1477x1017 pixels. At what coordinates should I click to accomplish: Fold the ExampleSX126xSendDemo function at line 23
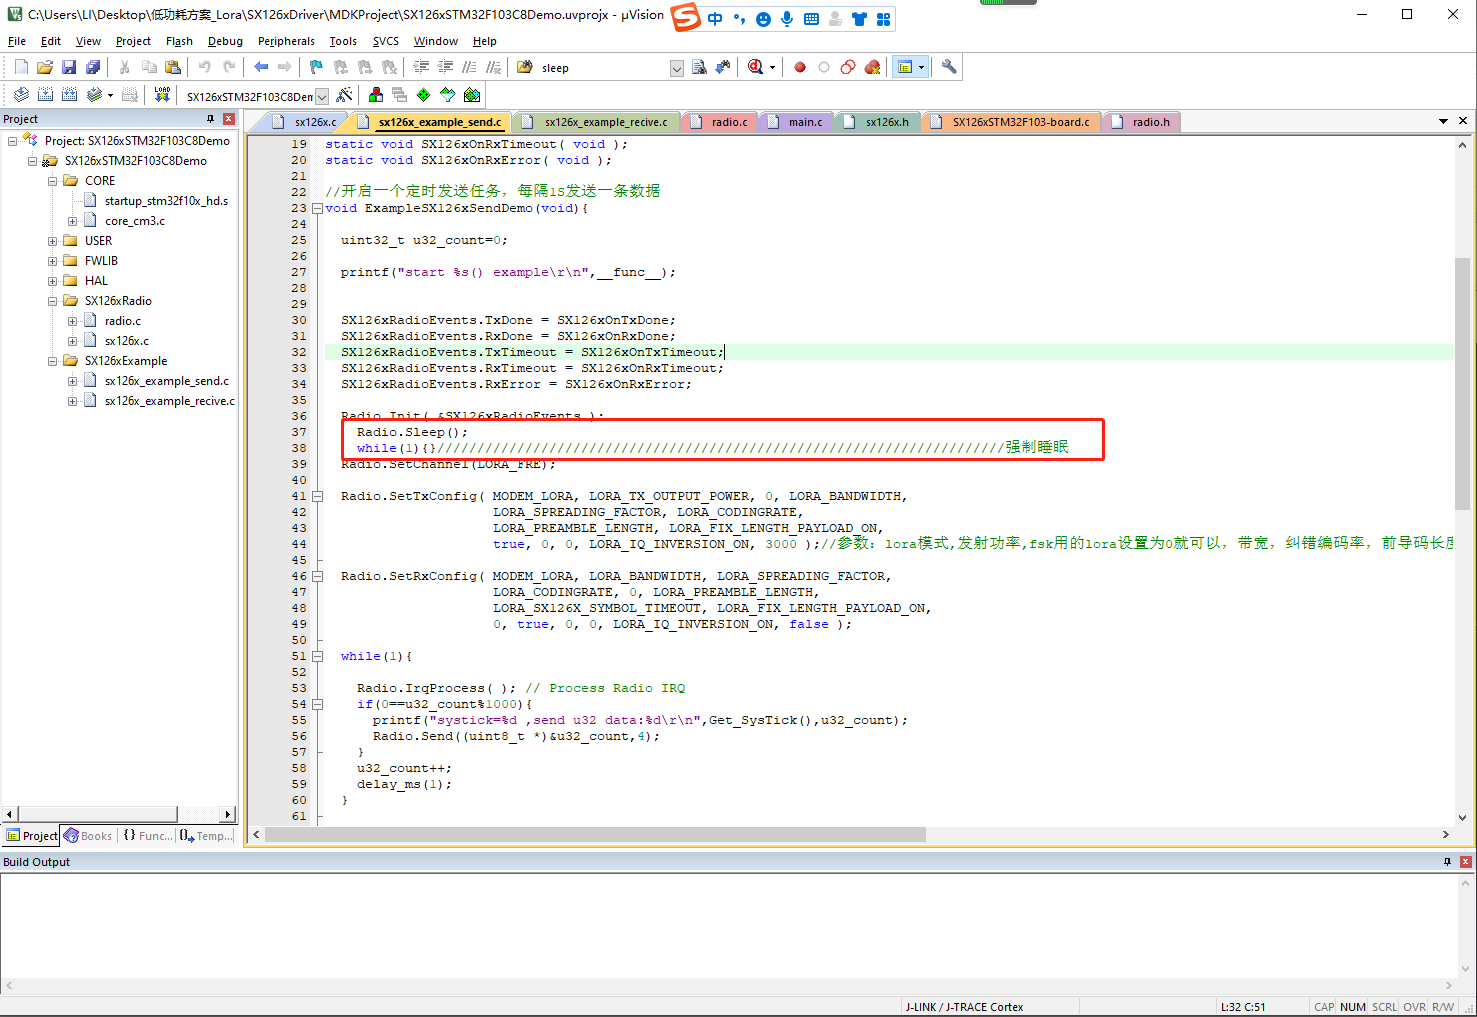coord(317,208)
